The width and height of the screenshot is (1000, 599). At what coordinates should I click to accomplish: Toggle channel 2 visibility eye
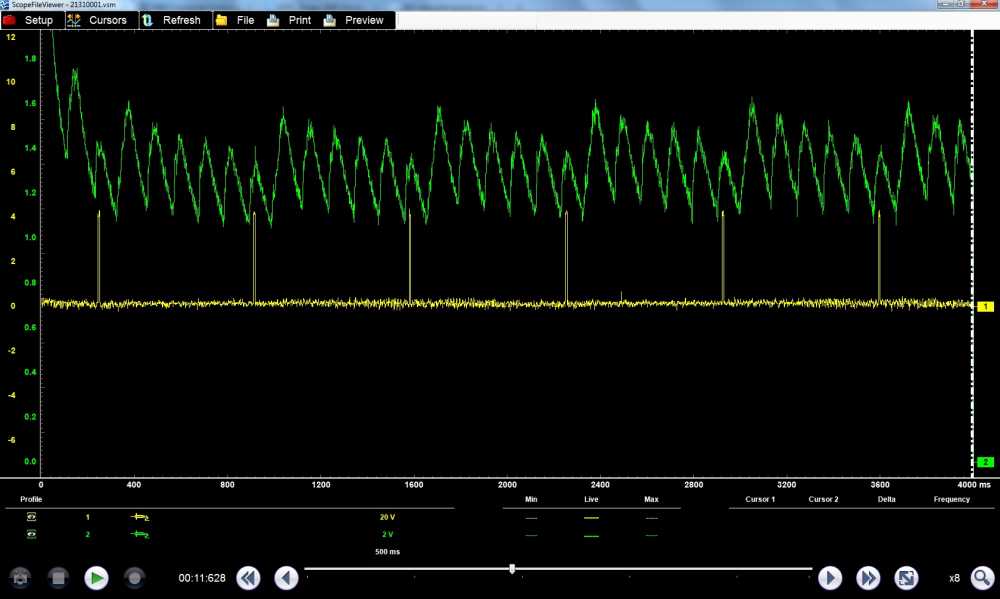(32, 535)
